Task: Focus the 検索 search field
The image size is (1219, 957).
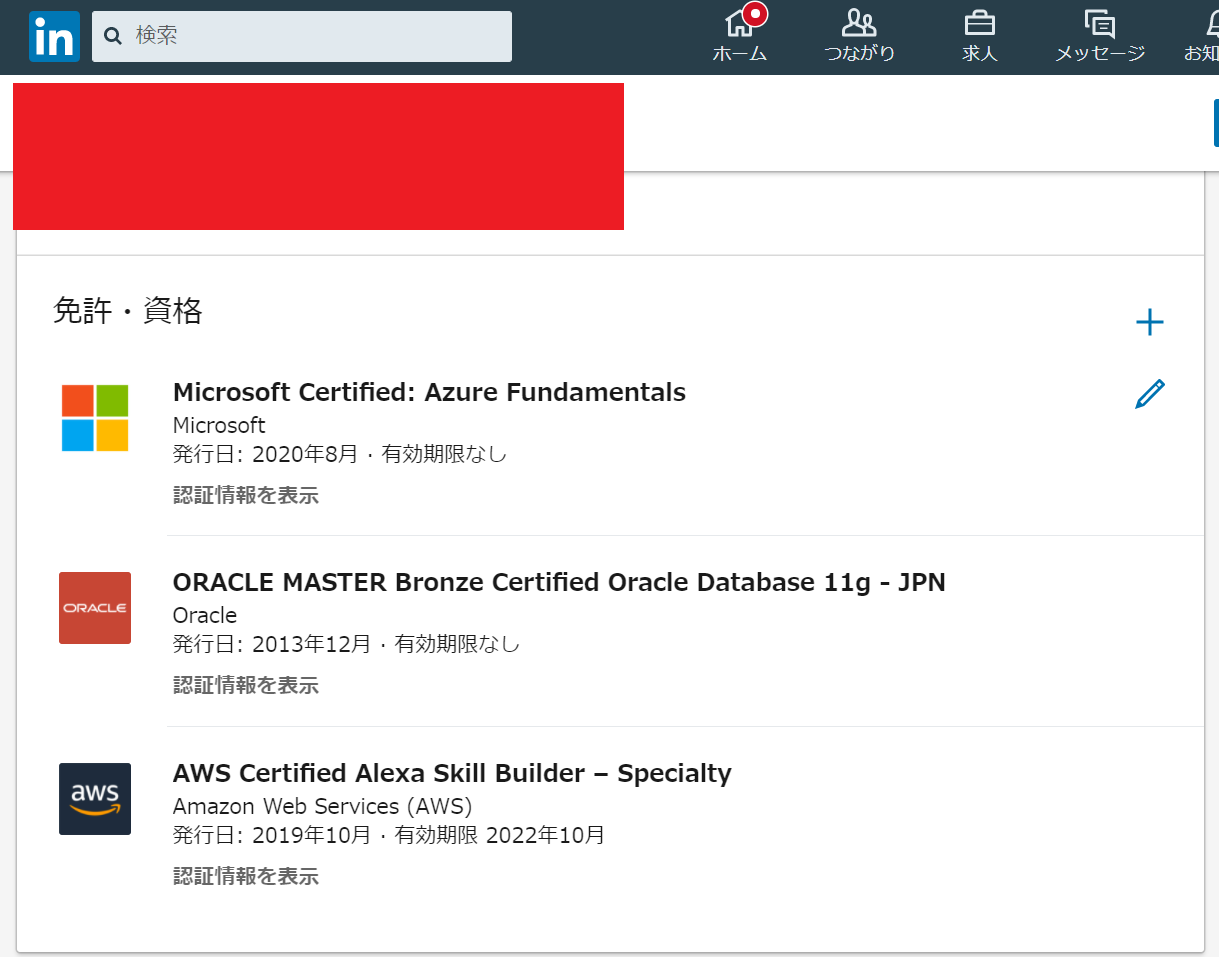Action: pos(302,36)
